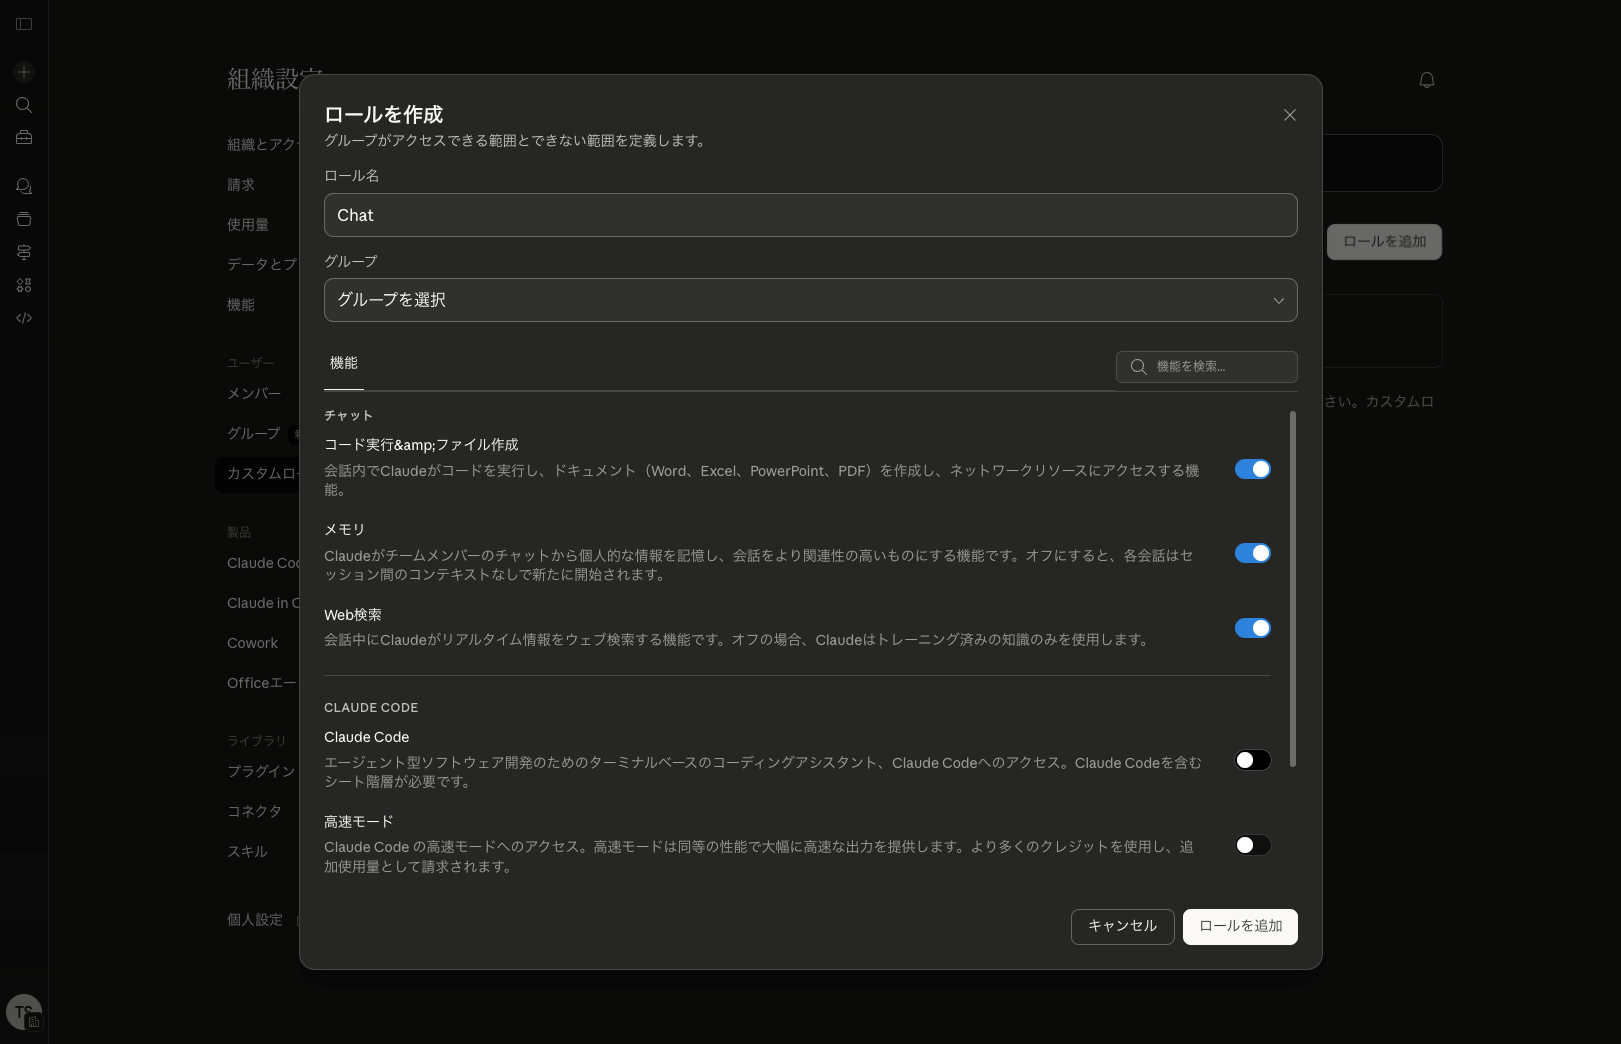Select the projects archive icon

(x=23, y=218)
